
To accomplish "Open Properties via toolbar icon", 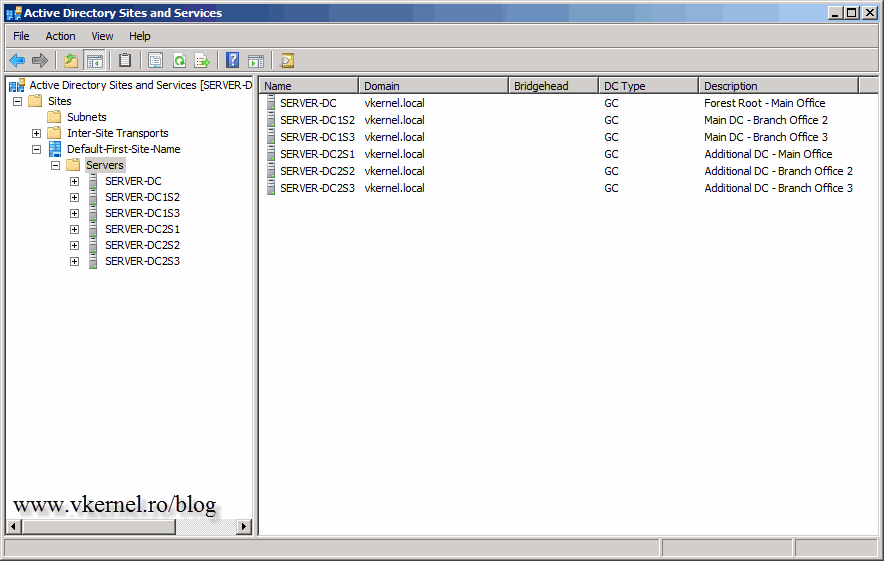I will pos(156,60).
